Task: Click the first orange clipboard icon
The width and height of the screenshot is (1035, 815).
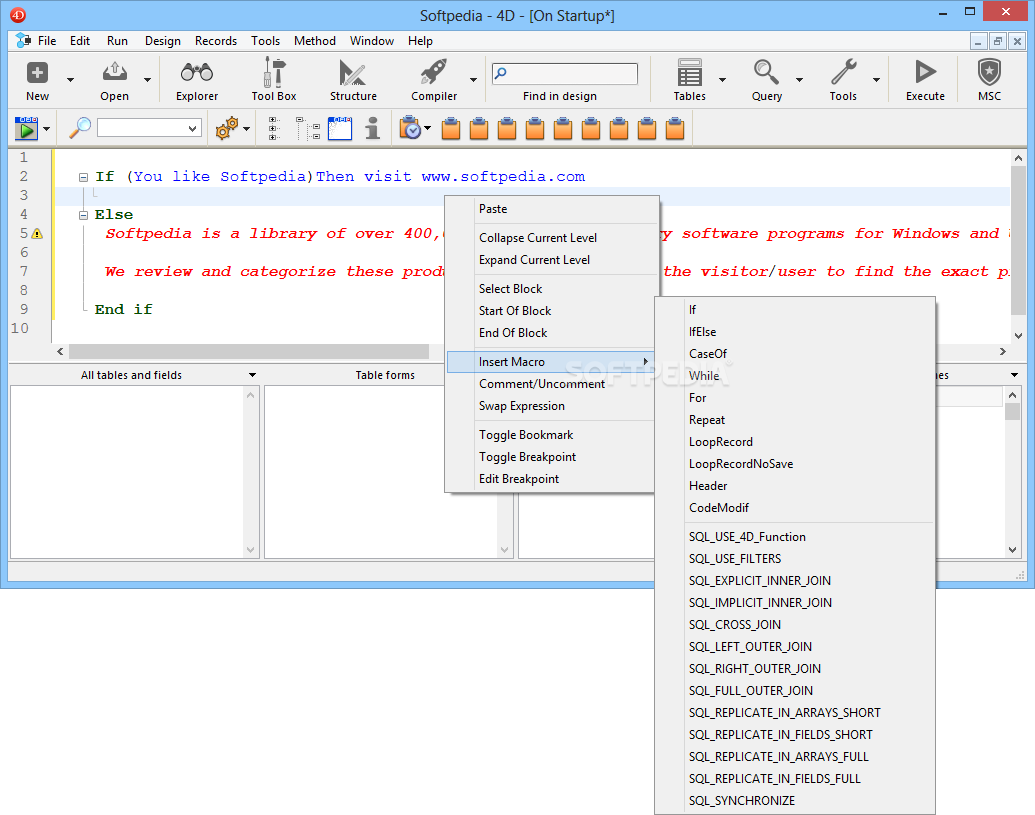Action: (451, 128)
